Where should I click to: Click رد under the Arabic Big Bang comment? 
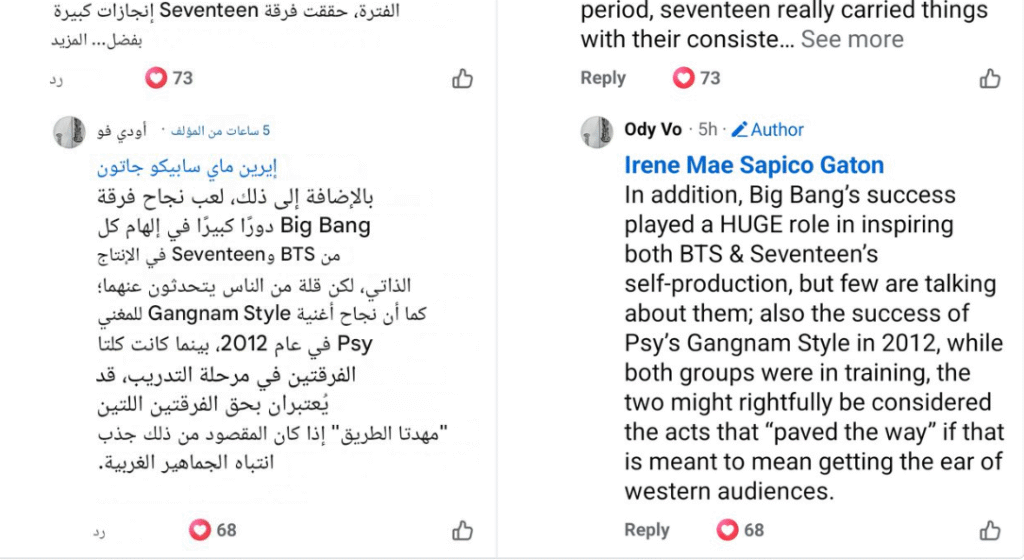tap(100, 531)
